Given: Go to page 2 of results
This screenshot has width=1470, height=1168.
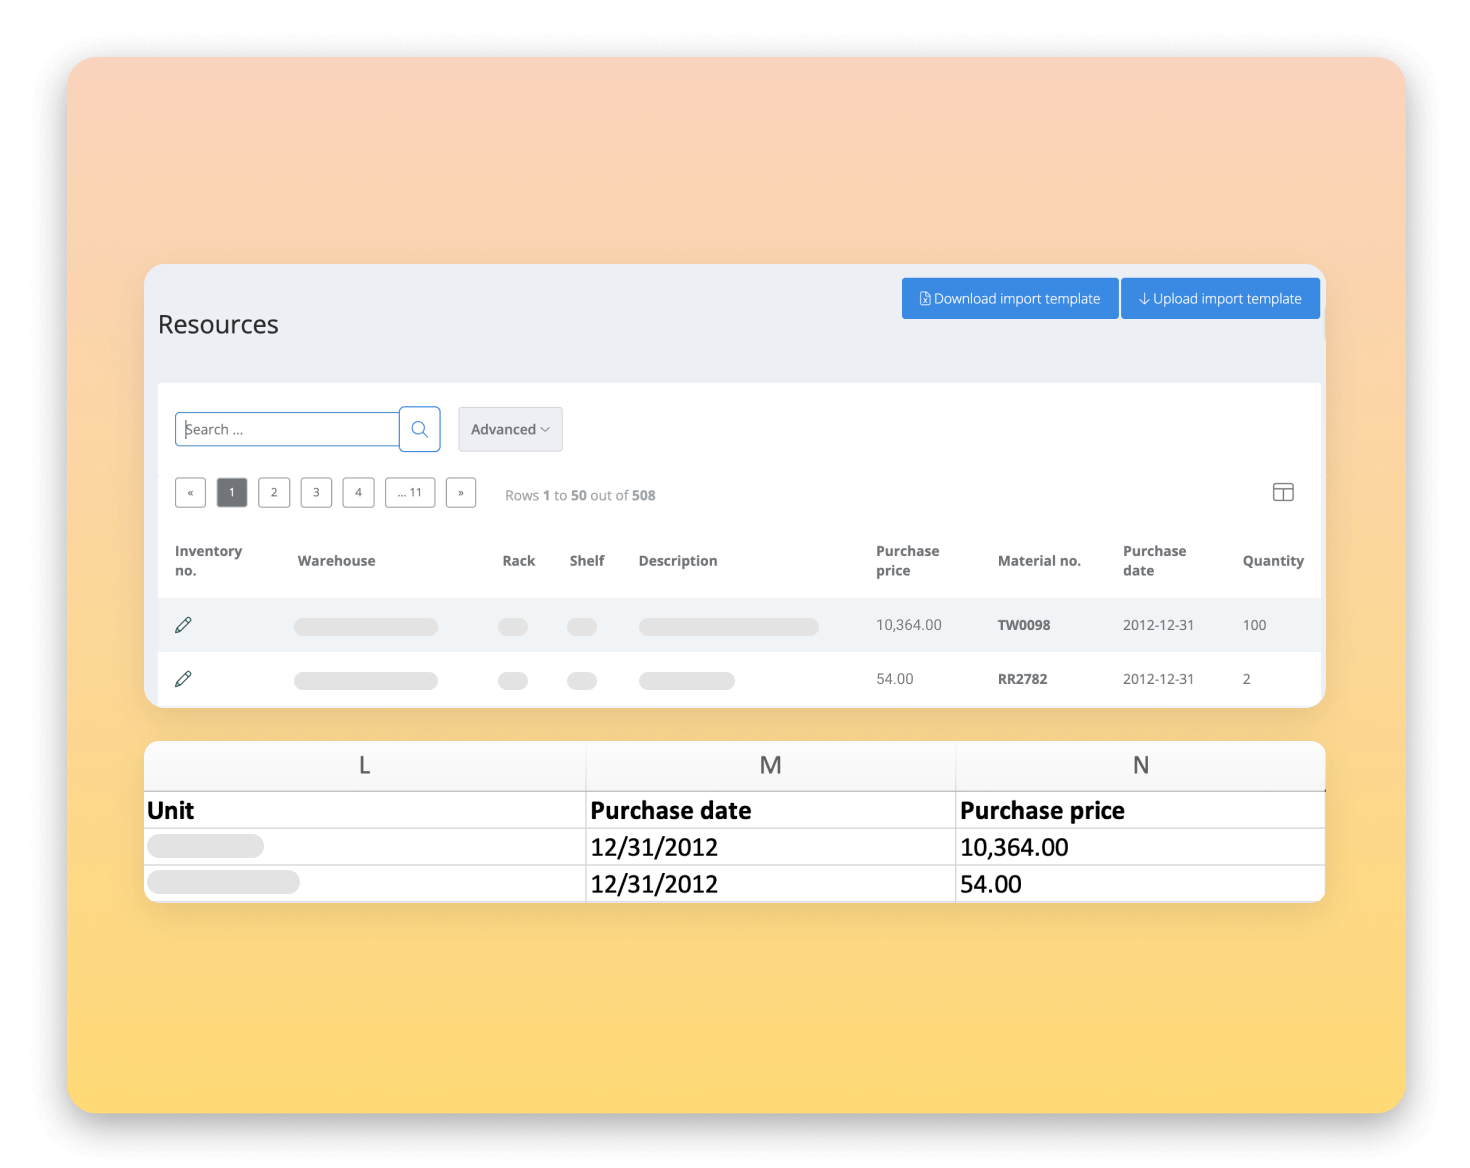Looking at the screenshot, I should tap(274, 493).
